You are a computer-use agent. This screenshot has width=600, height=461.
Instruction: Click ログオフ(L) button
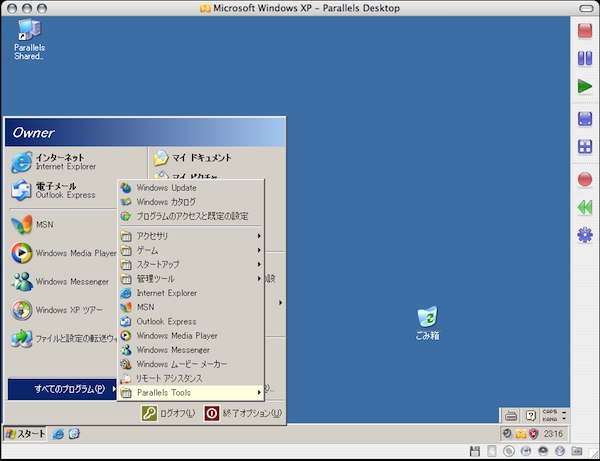[x=168, y=413]
